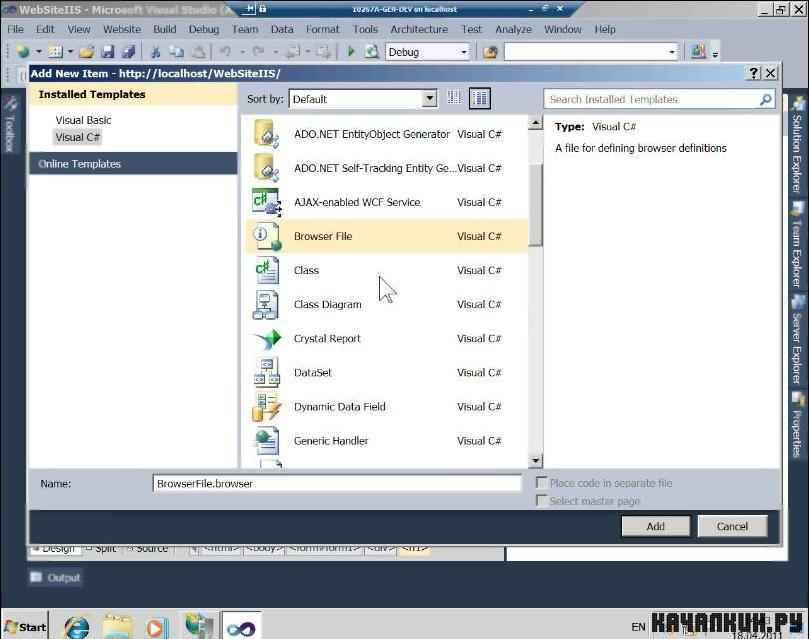Open the Online Templates section
This screenshot has width=809, height=639.
pyautogui.click(x=133, y=163)
